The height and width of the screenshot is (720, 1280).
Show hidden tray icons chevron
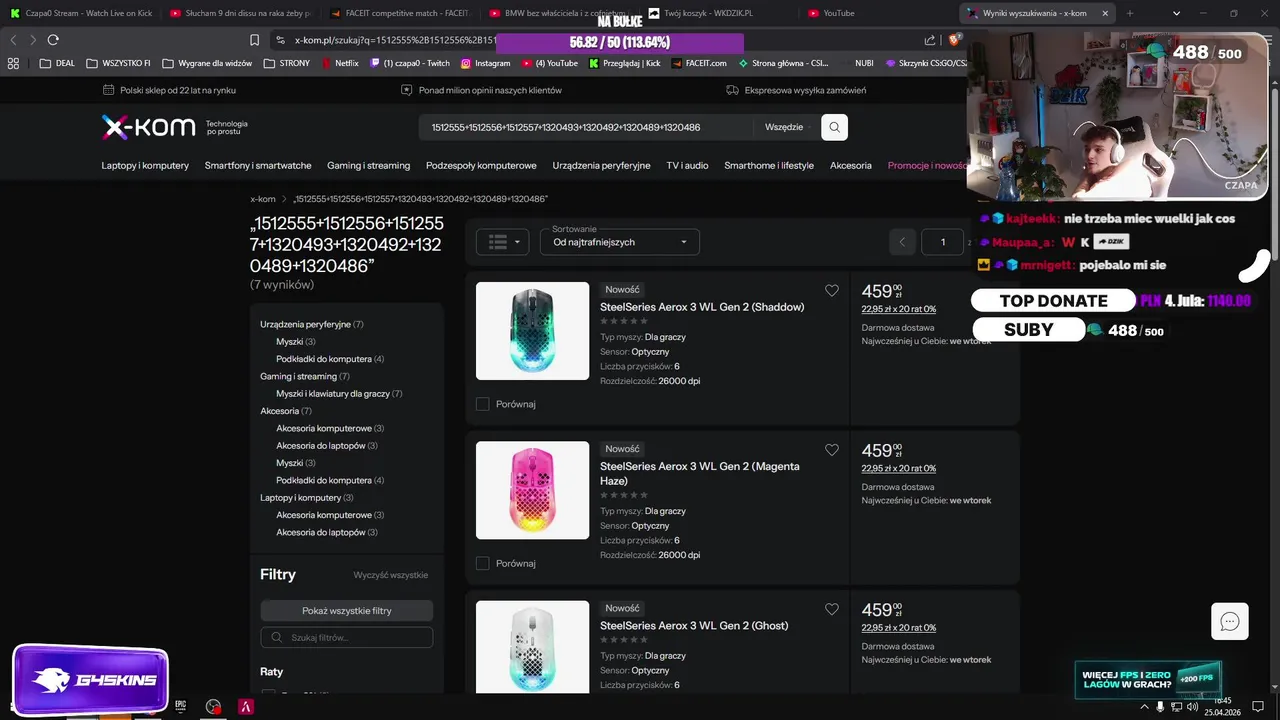pos(1144,706)
